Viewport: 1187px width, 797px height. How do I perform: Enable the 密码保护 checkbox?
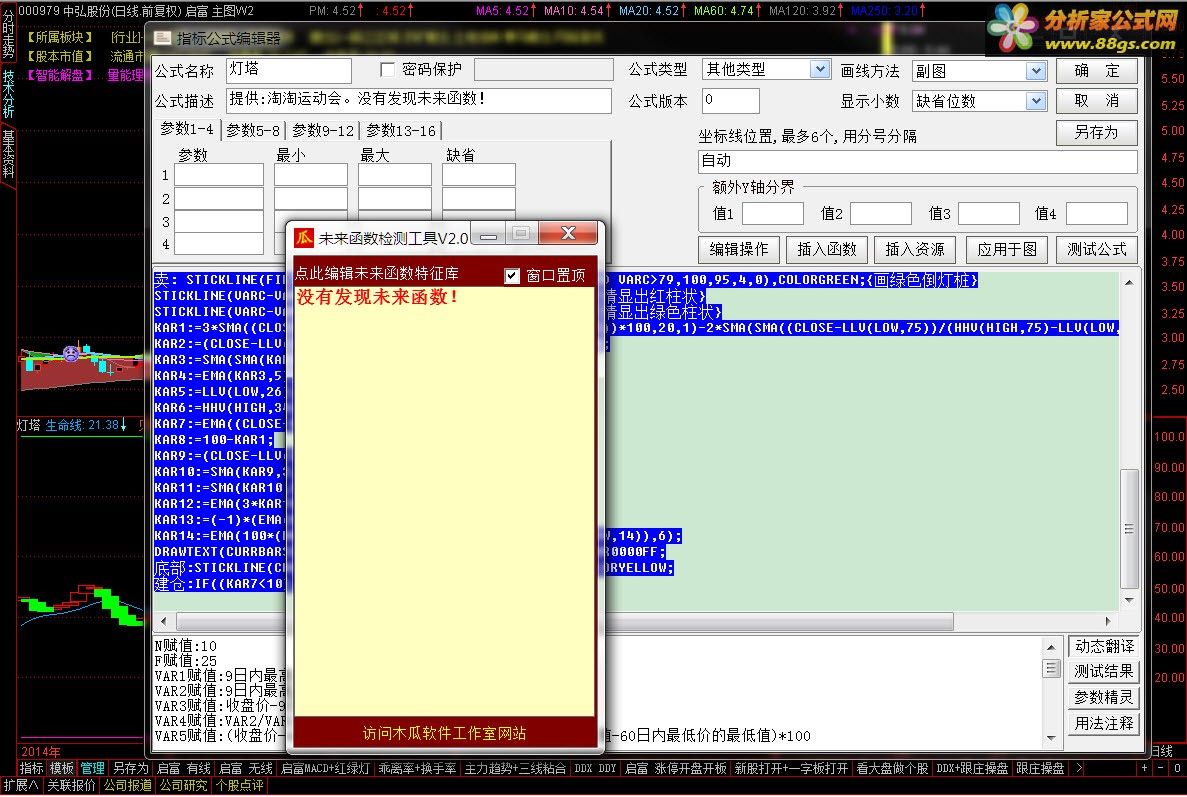[387, 70]
